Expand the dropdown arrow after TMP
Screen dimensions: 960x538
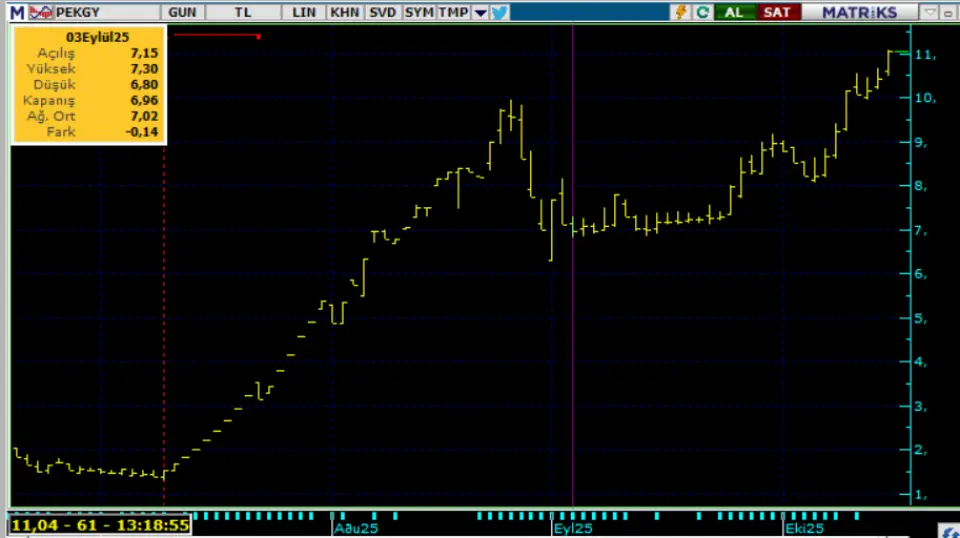pyautogui.click(x=480, y=12)
